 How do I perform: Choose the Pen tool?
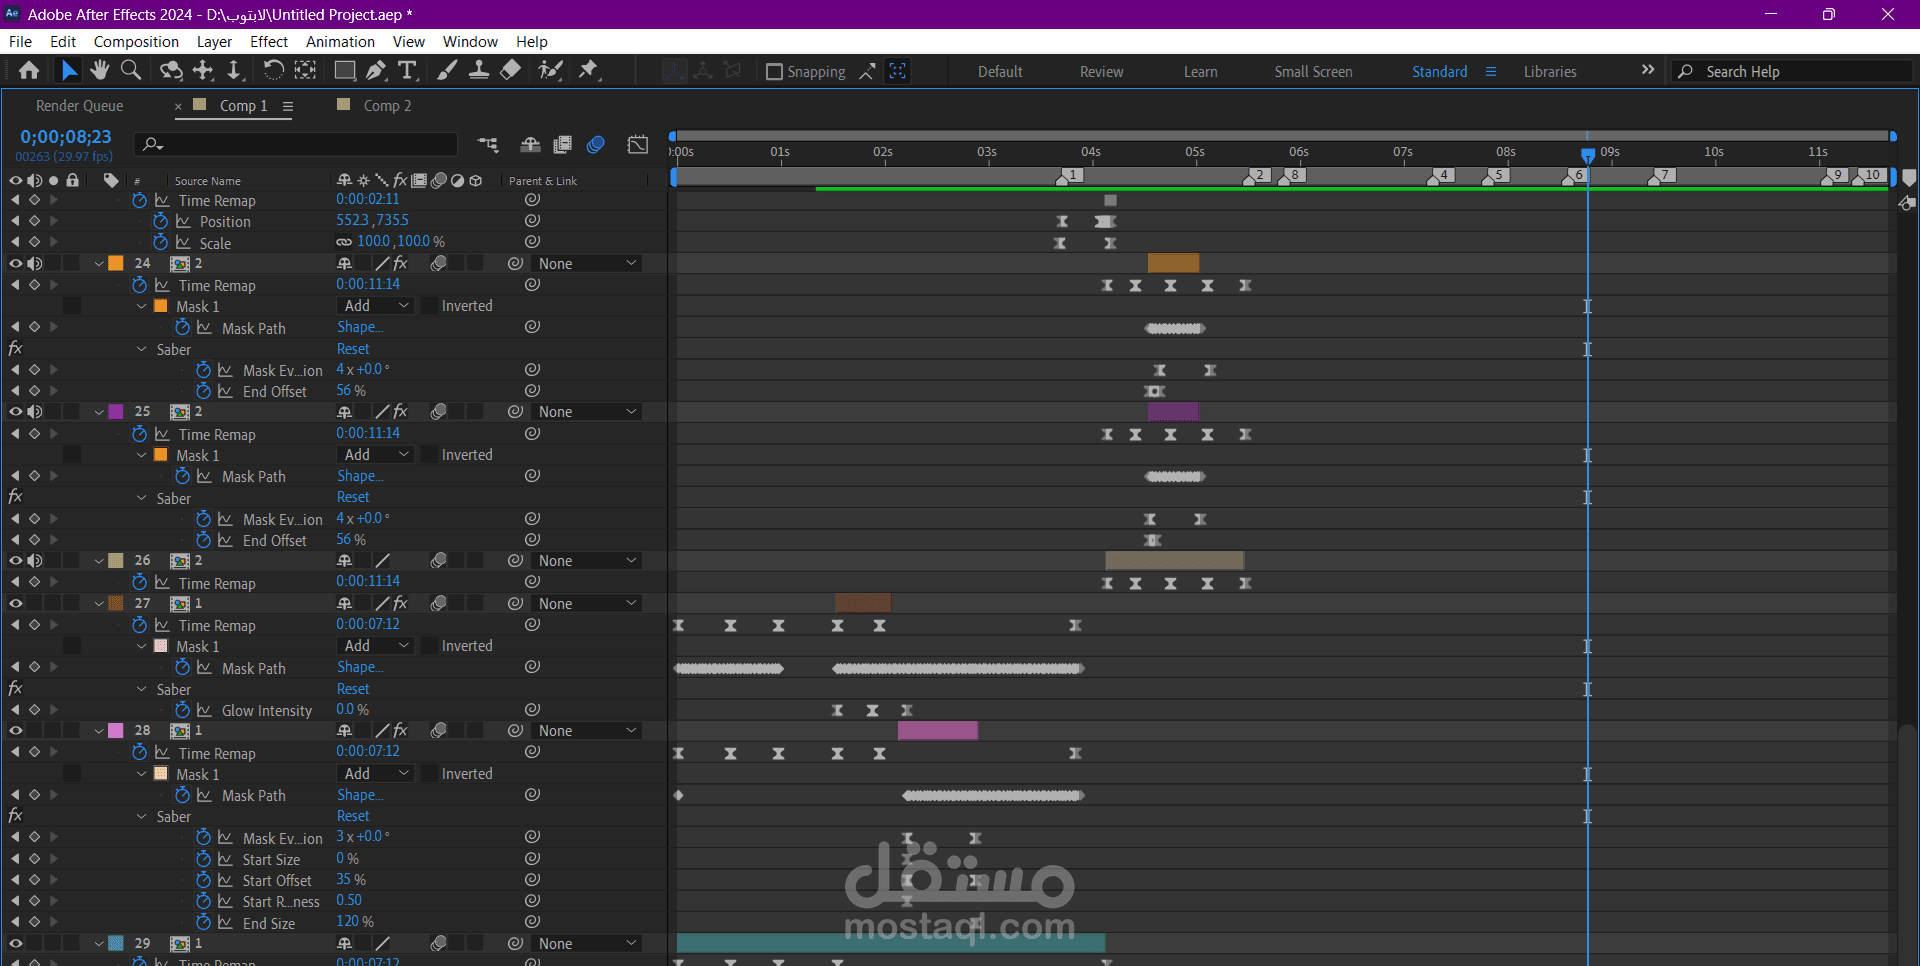pyautogui.click(x=376, y=70)
